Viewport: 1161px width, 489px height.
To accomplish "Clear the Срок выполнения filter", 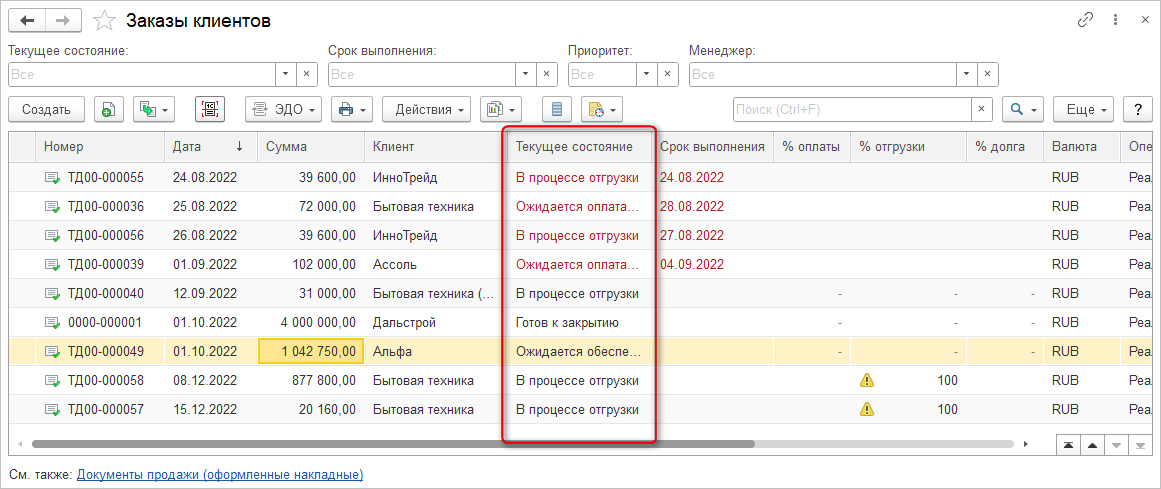I will coord(546,75).
